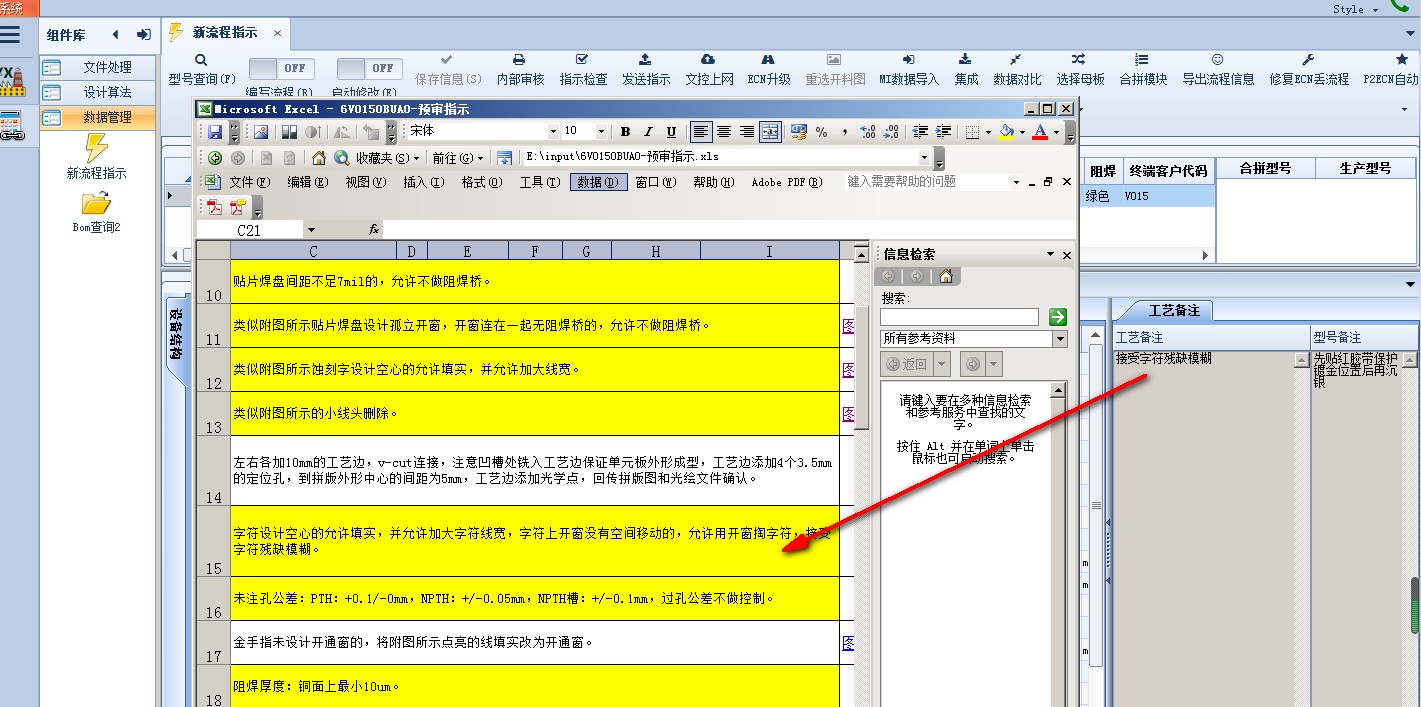
Task: Click the 修复ECN丢流程 wrench icon
Action: tap(1307, 60)
